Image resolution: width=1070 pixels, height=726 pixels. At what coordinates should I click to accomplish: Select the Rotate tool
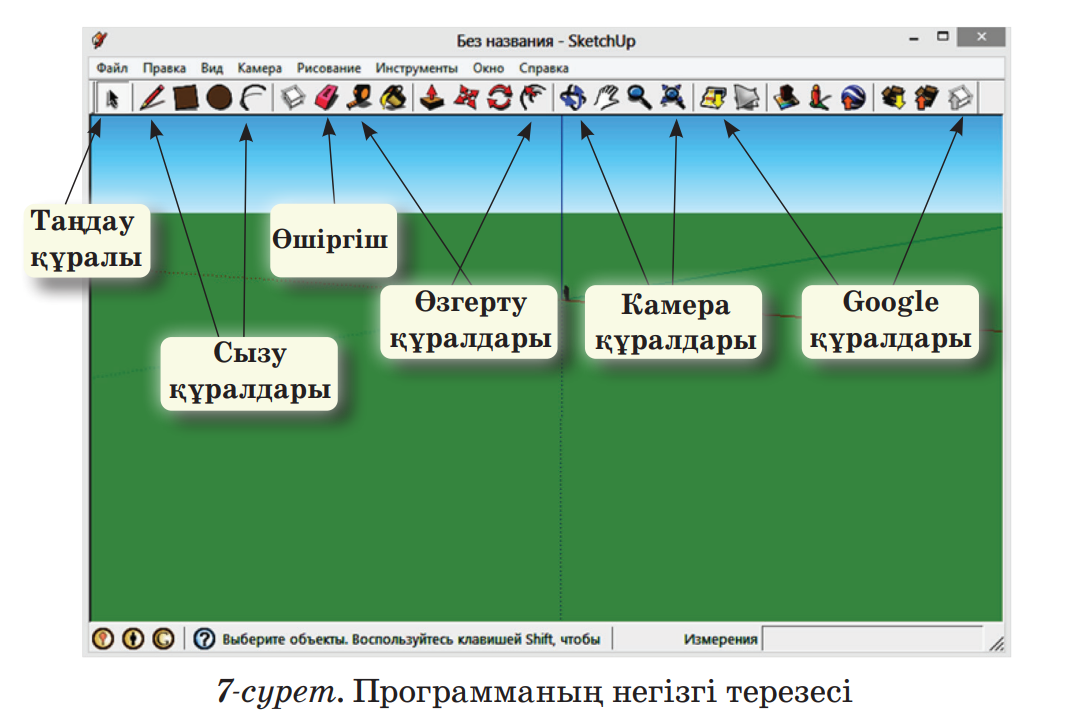tap(500, 98)
